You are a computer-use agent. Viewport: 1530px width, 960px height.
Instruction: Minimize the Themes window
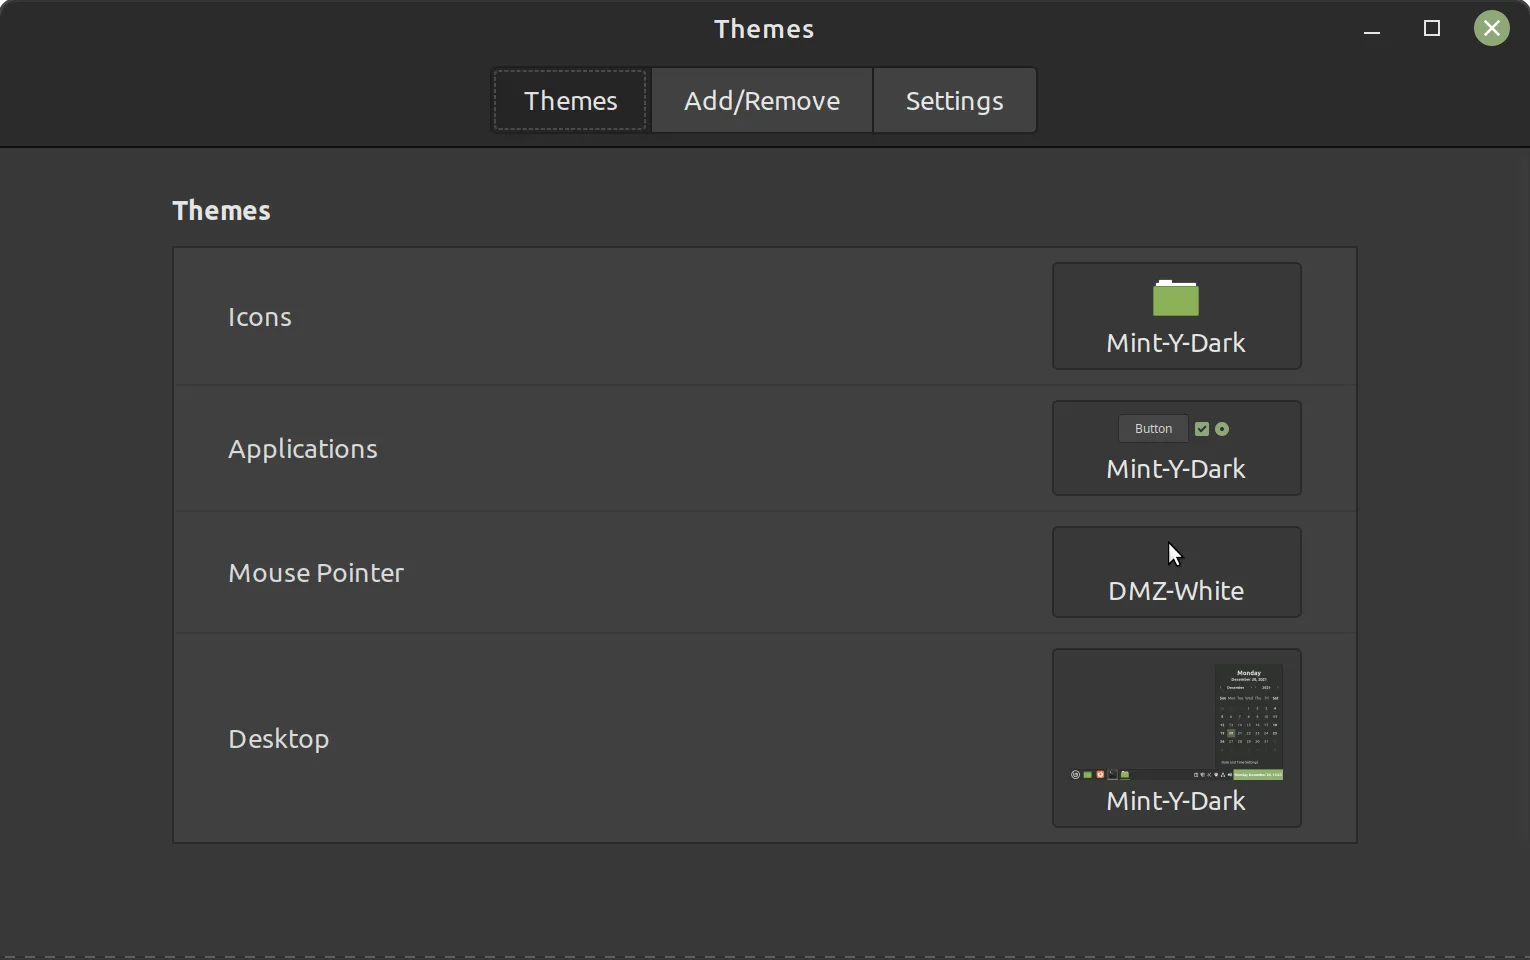(1372, 29)
